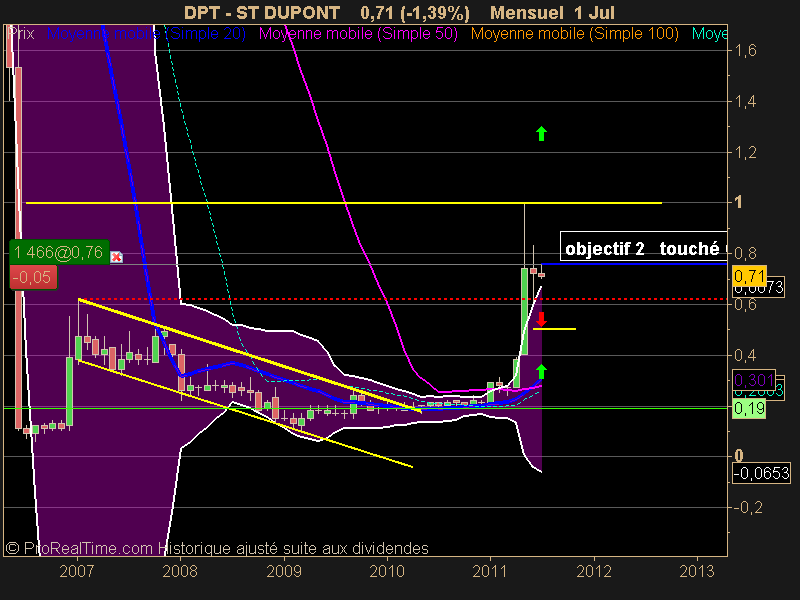Viewport: 800px width, 600px height.
Task: Click the "2012" time axis label
Action: point(594,571)
